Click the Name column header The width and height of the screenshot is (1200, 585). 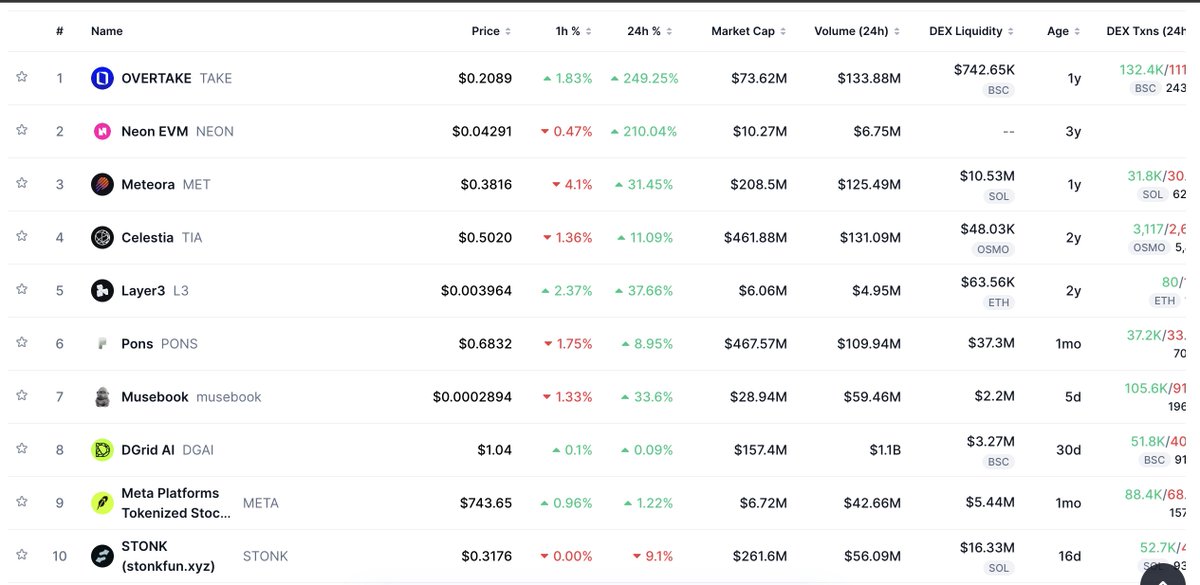point(107,31)
